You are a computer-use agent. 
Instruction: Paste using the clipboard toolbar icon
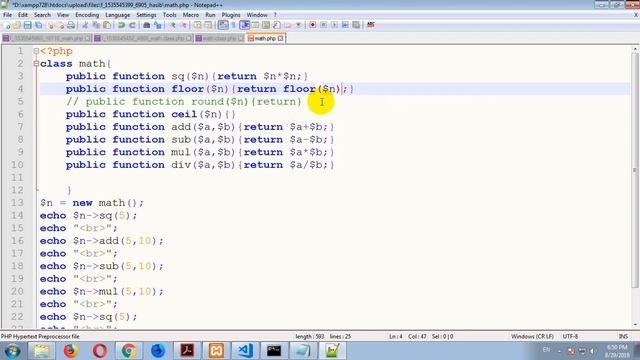tap(107, 25)
